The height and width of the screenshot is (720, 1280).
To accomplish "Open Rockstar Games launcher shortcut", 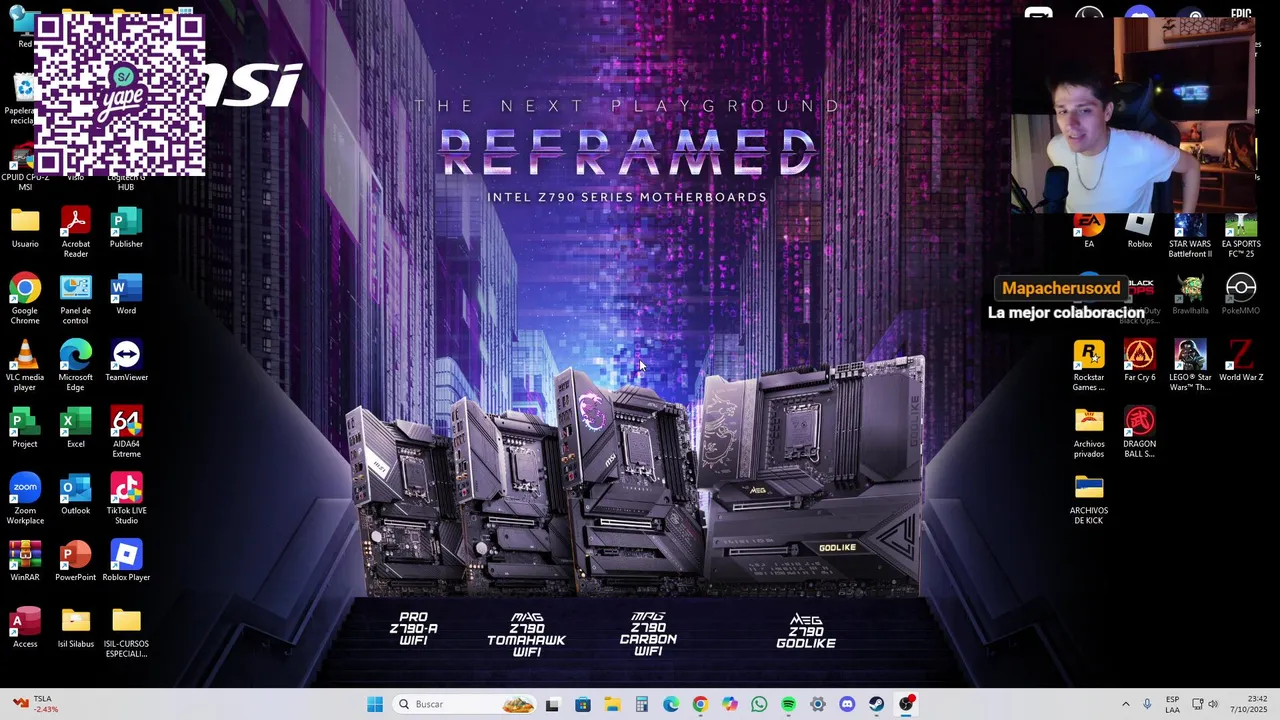I will pyautogui.click(x=1089, y=366).
